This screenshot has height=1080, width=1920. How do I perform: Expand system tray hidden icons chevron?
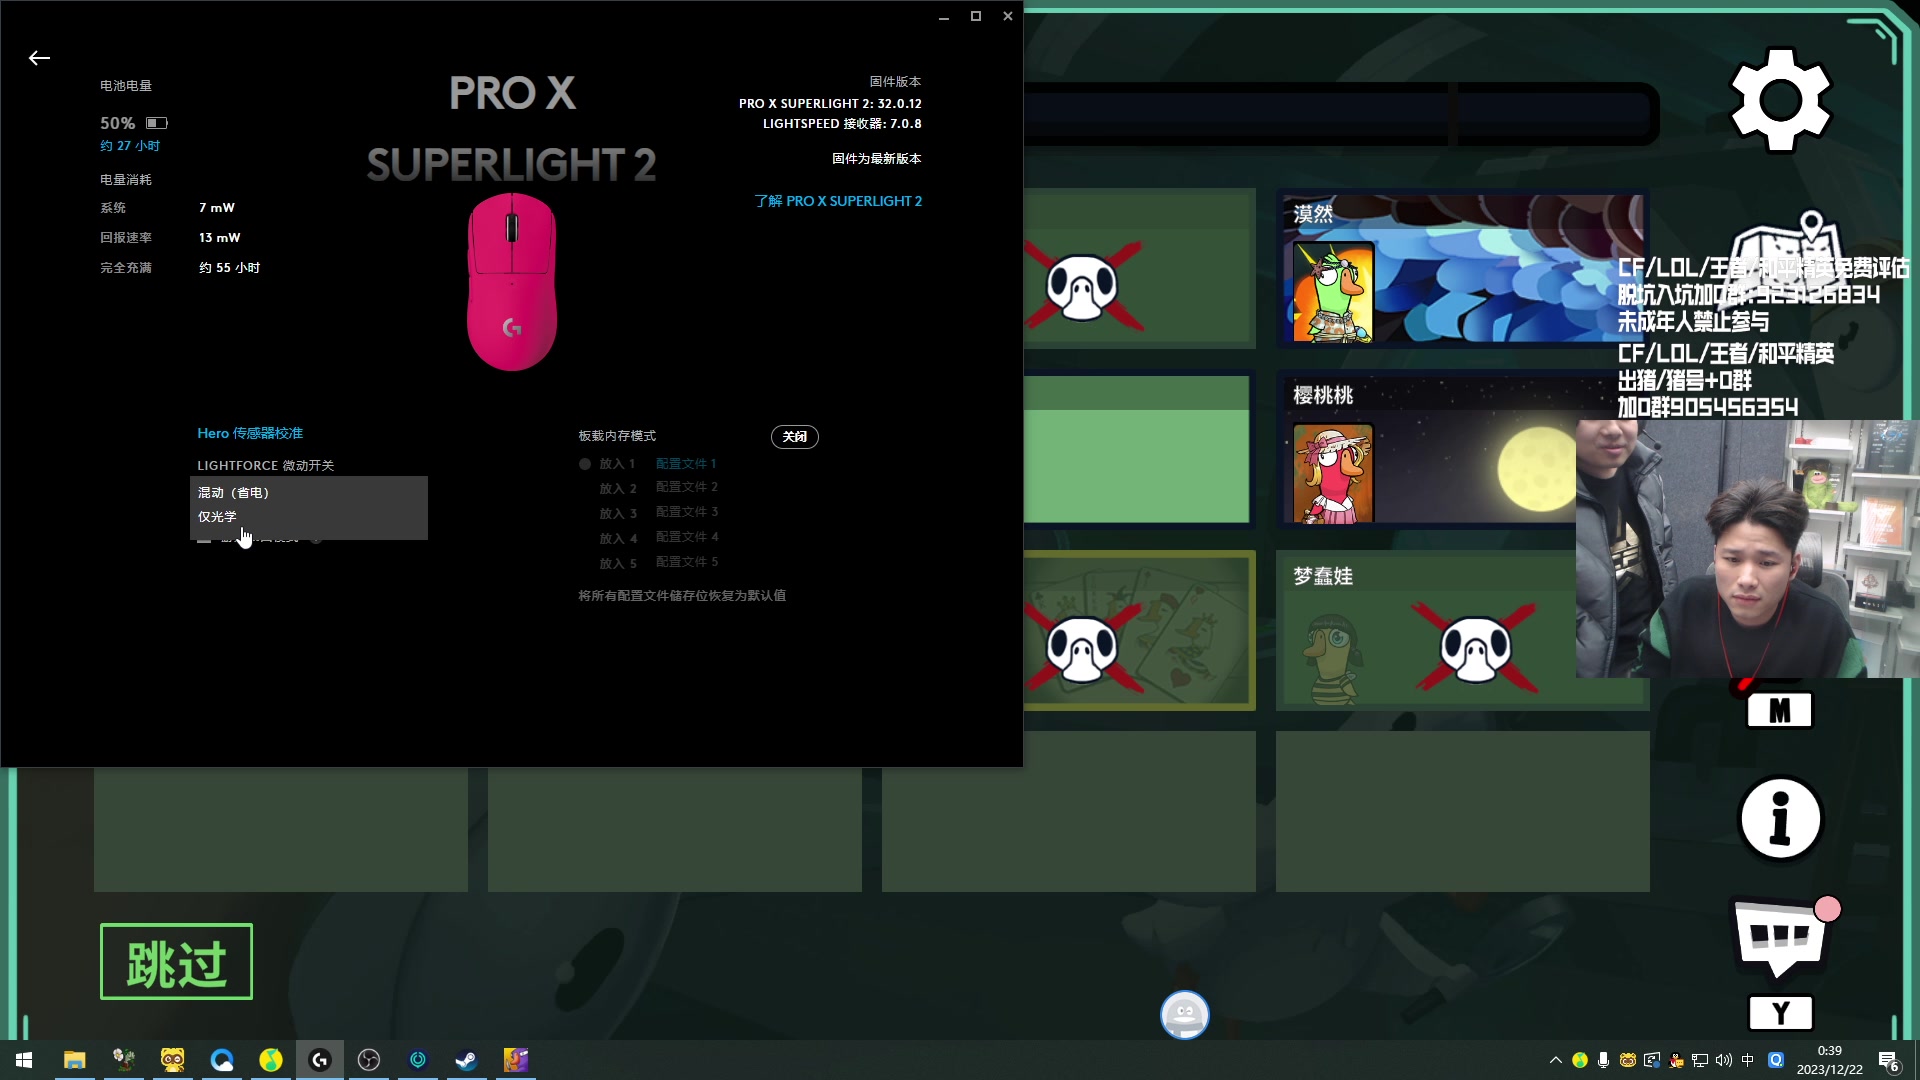pyautogui.click(x=1555, y=1060)
